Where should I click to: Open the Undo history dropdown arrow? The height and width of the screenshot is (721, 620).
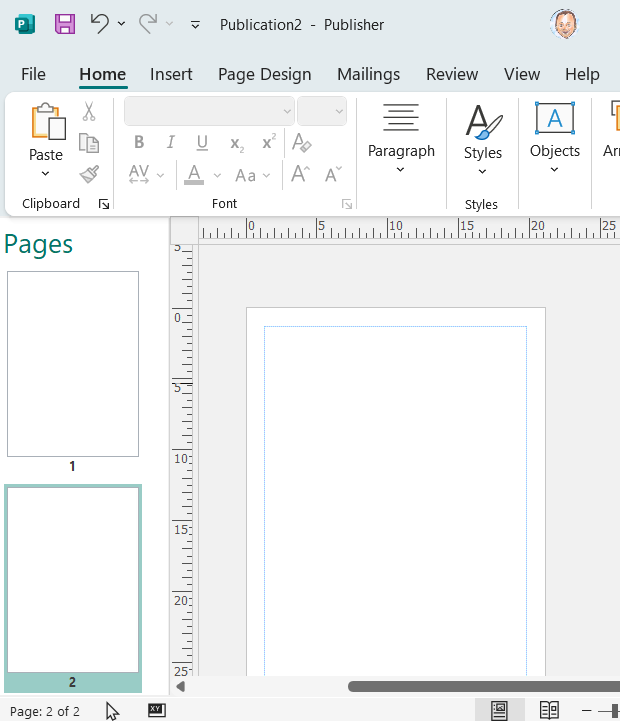[121, 23]
